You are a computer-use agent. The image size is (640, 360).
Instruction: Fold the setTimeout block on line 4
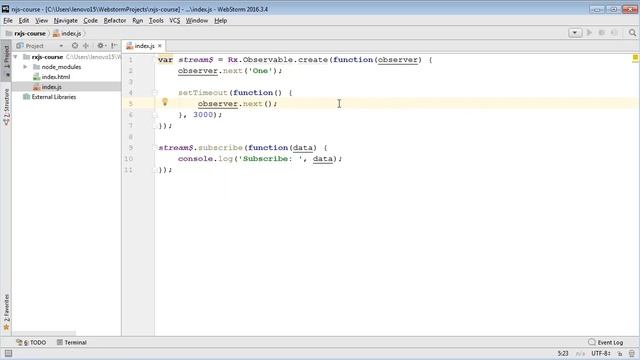[x=156, y=93]
